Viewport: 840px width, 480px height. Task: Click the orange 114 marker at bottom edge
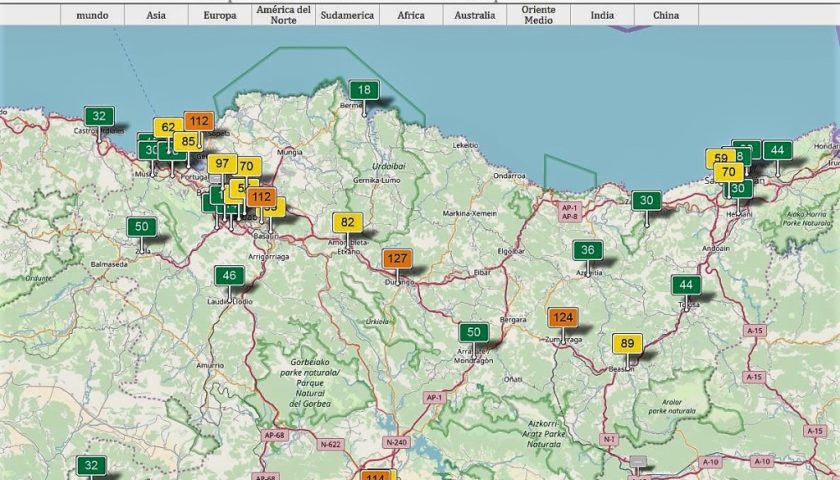pyautogui.click(x=376, y=476)
